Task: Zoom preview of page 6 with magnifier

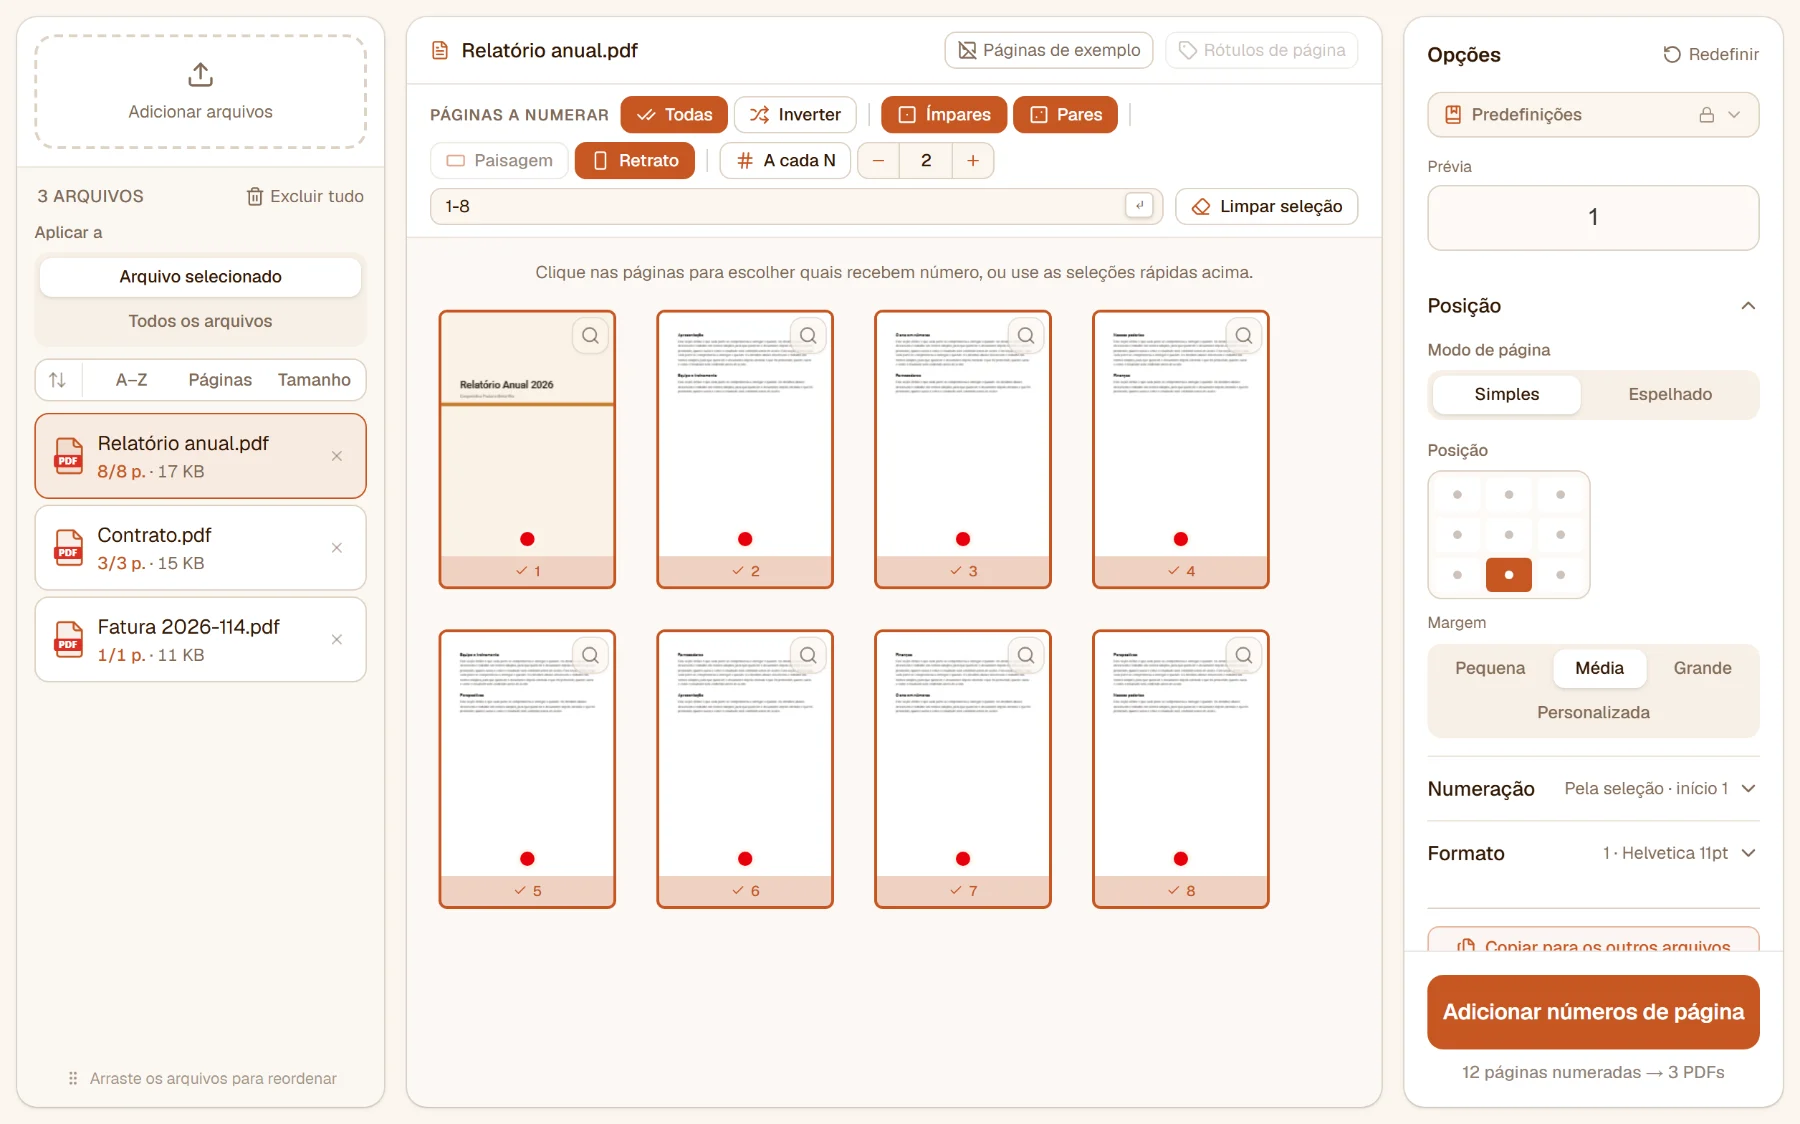Action: (x=808, y=655)
